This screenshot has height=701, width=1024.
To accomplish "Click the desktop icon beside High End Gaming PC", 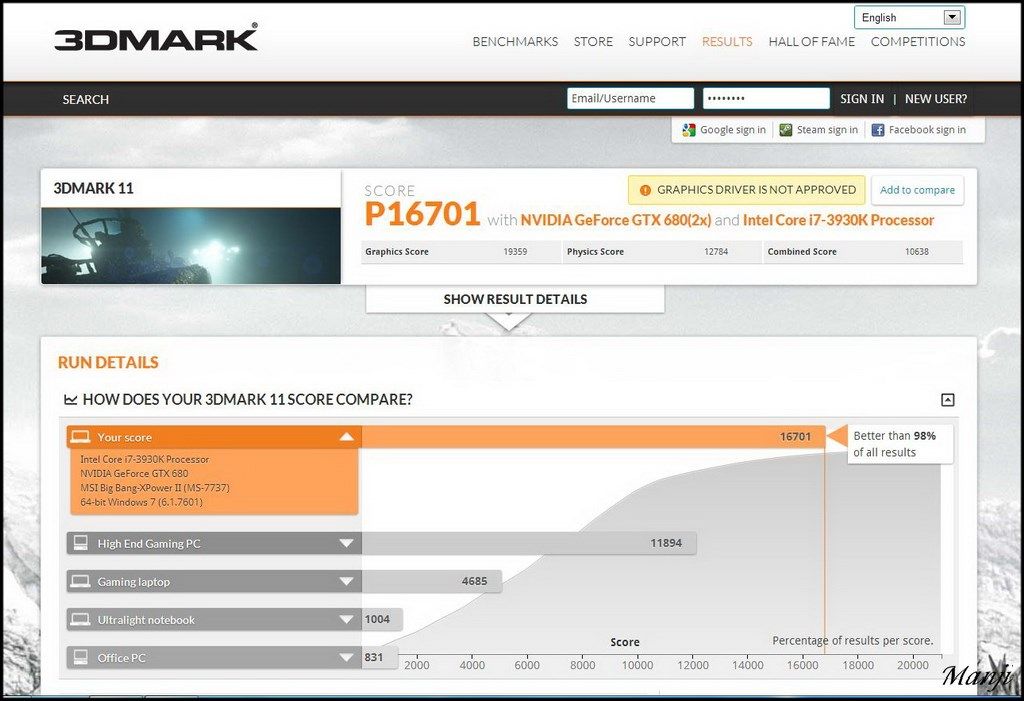I will (80, 542).
